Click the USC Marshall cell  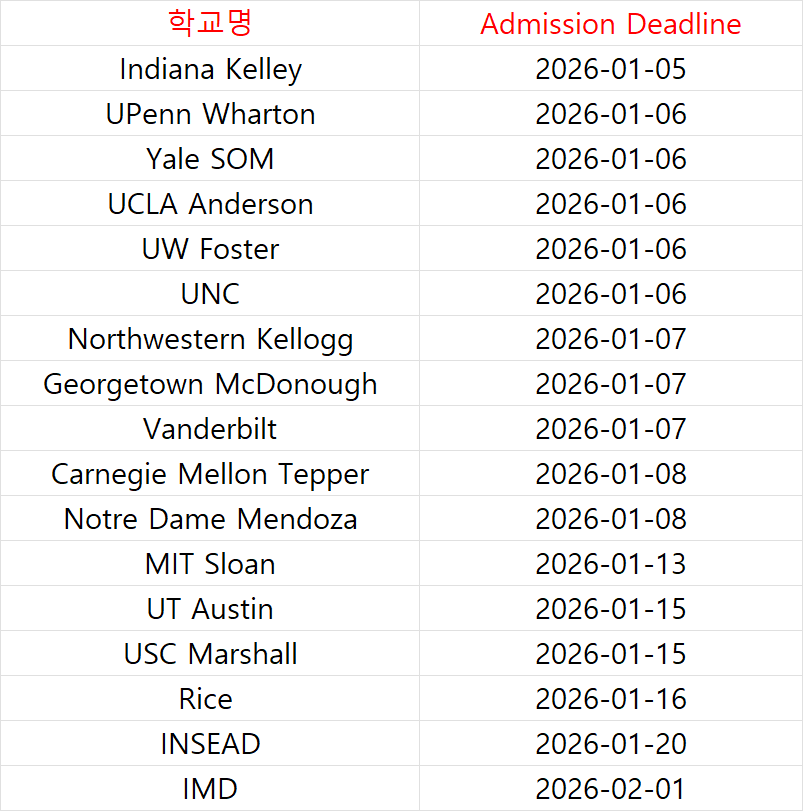point(210,653)
